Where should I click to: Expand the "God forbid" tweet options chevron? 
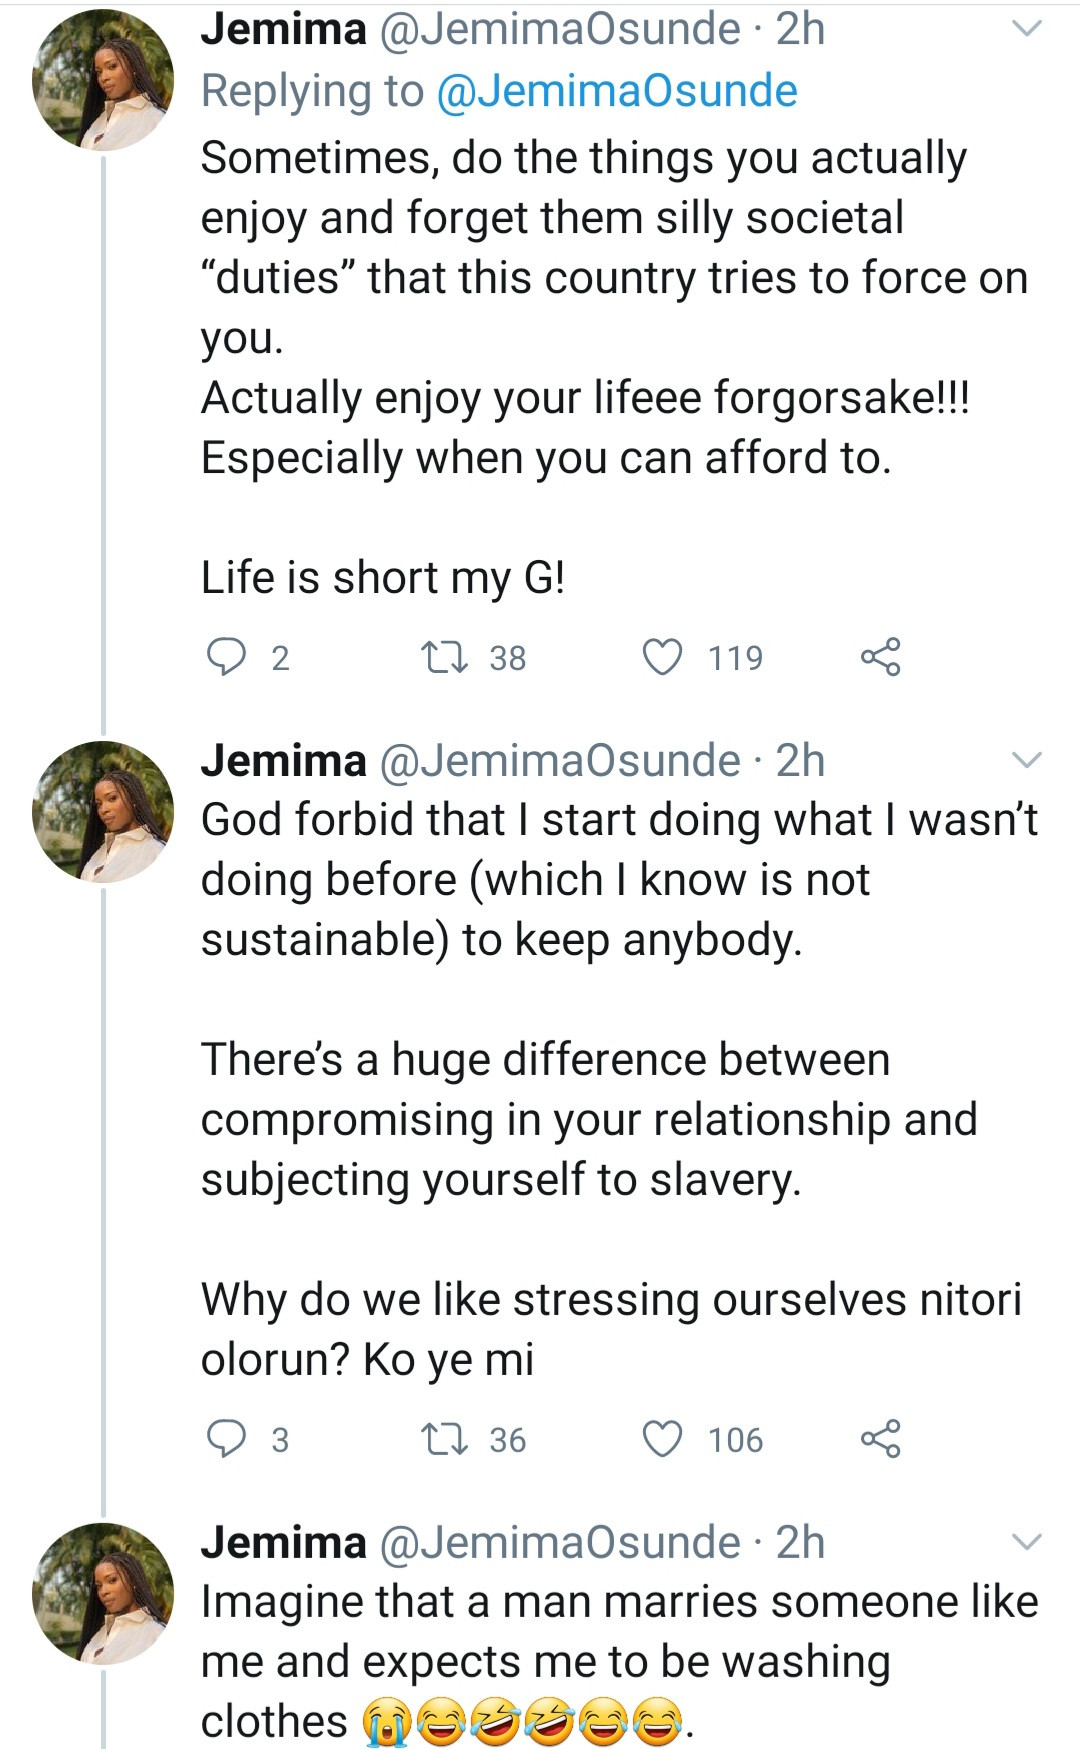1027,761
